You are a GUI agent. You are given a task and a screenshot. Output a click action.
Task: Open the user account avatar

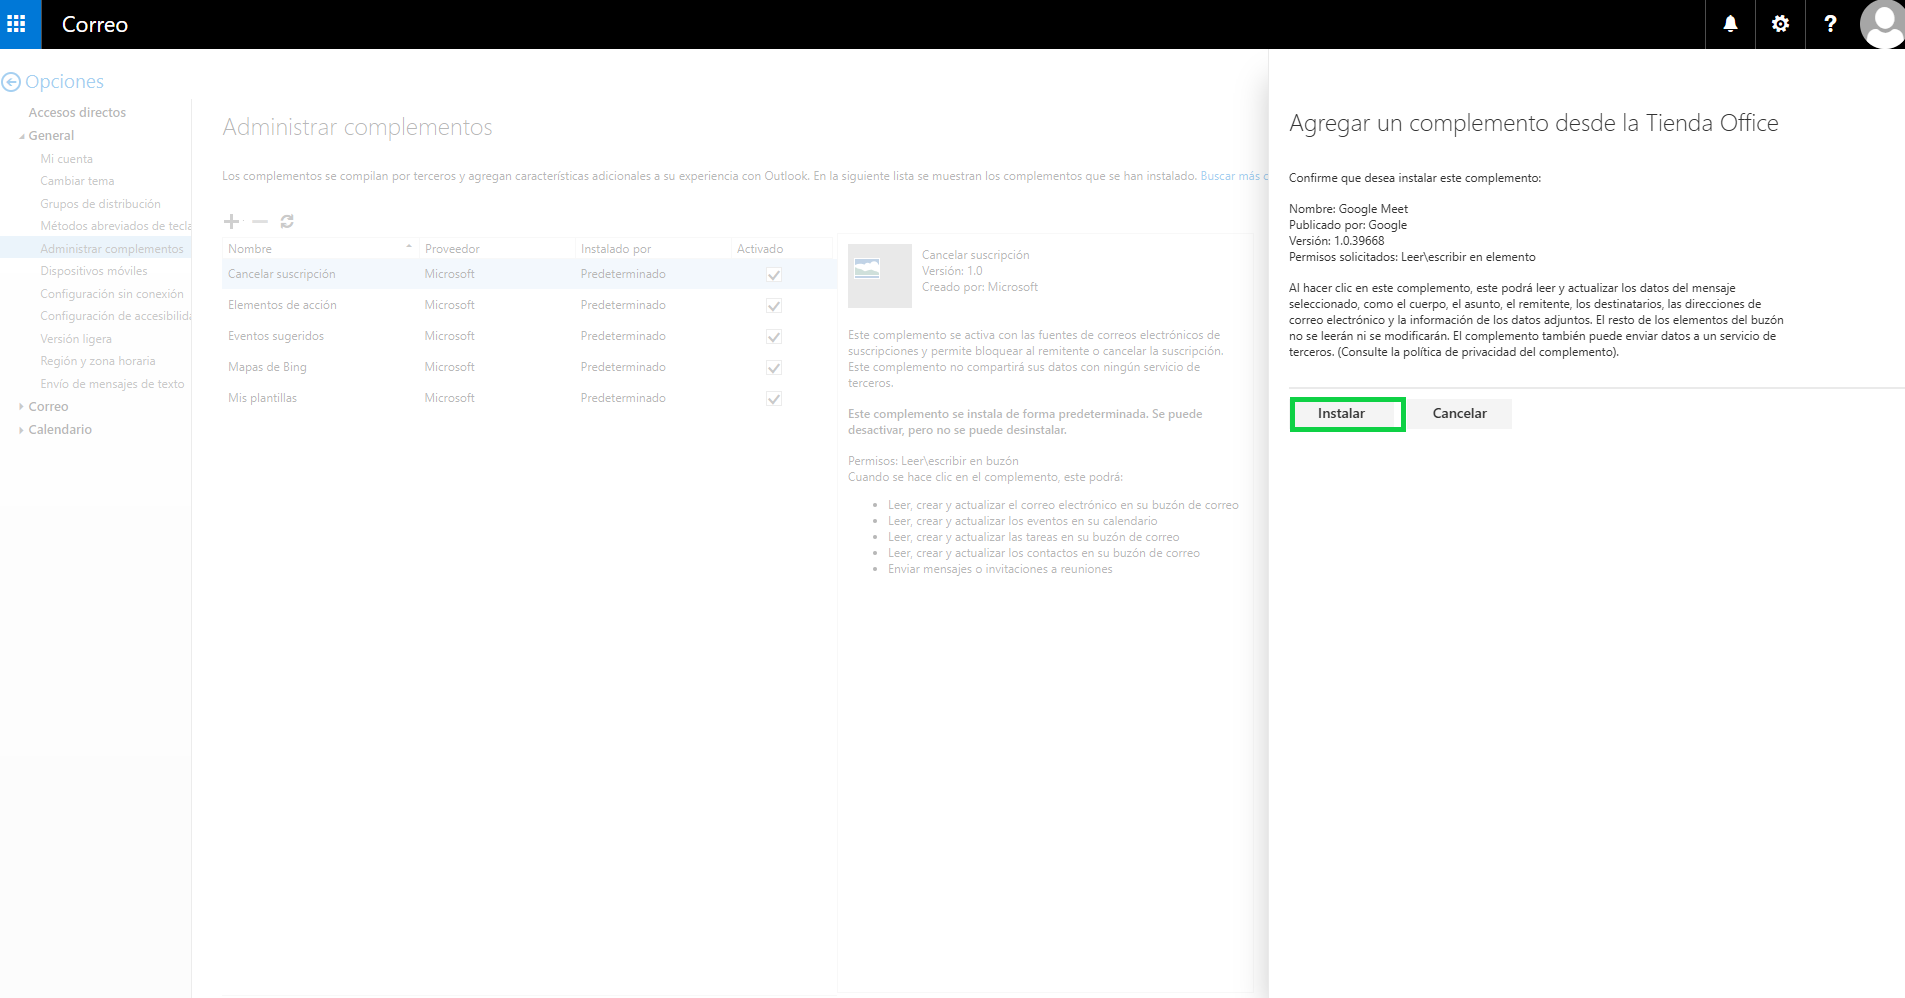(1882, 24)
